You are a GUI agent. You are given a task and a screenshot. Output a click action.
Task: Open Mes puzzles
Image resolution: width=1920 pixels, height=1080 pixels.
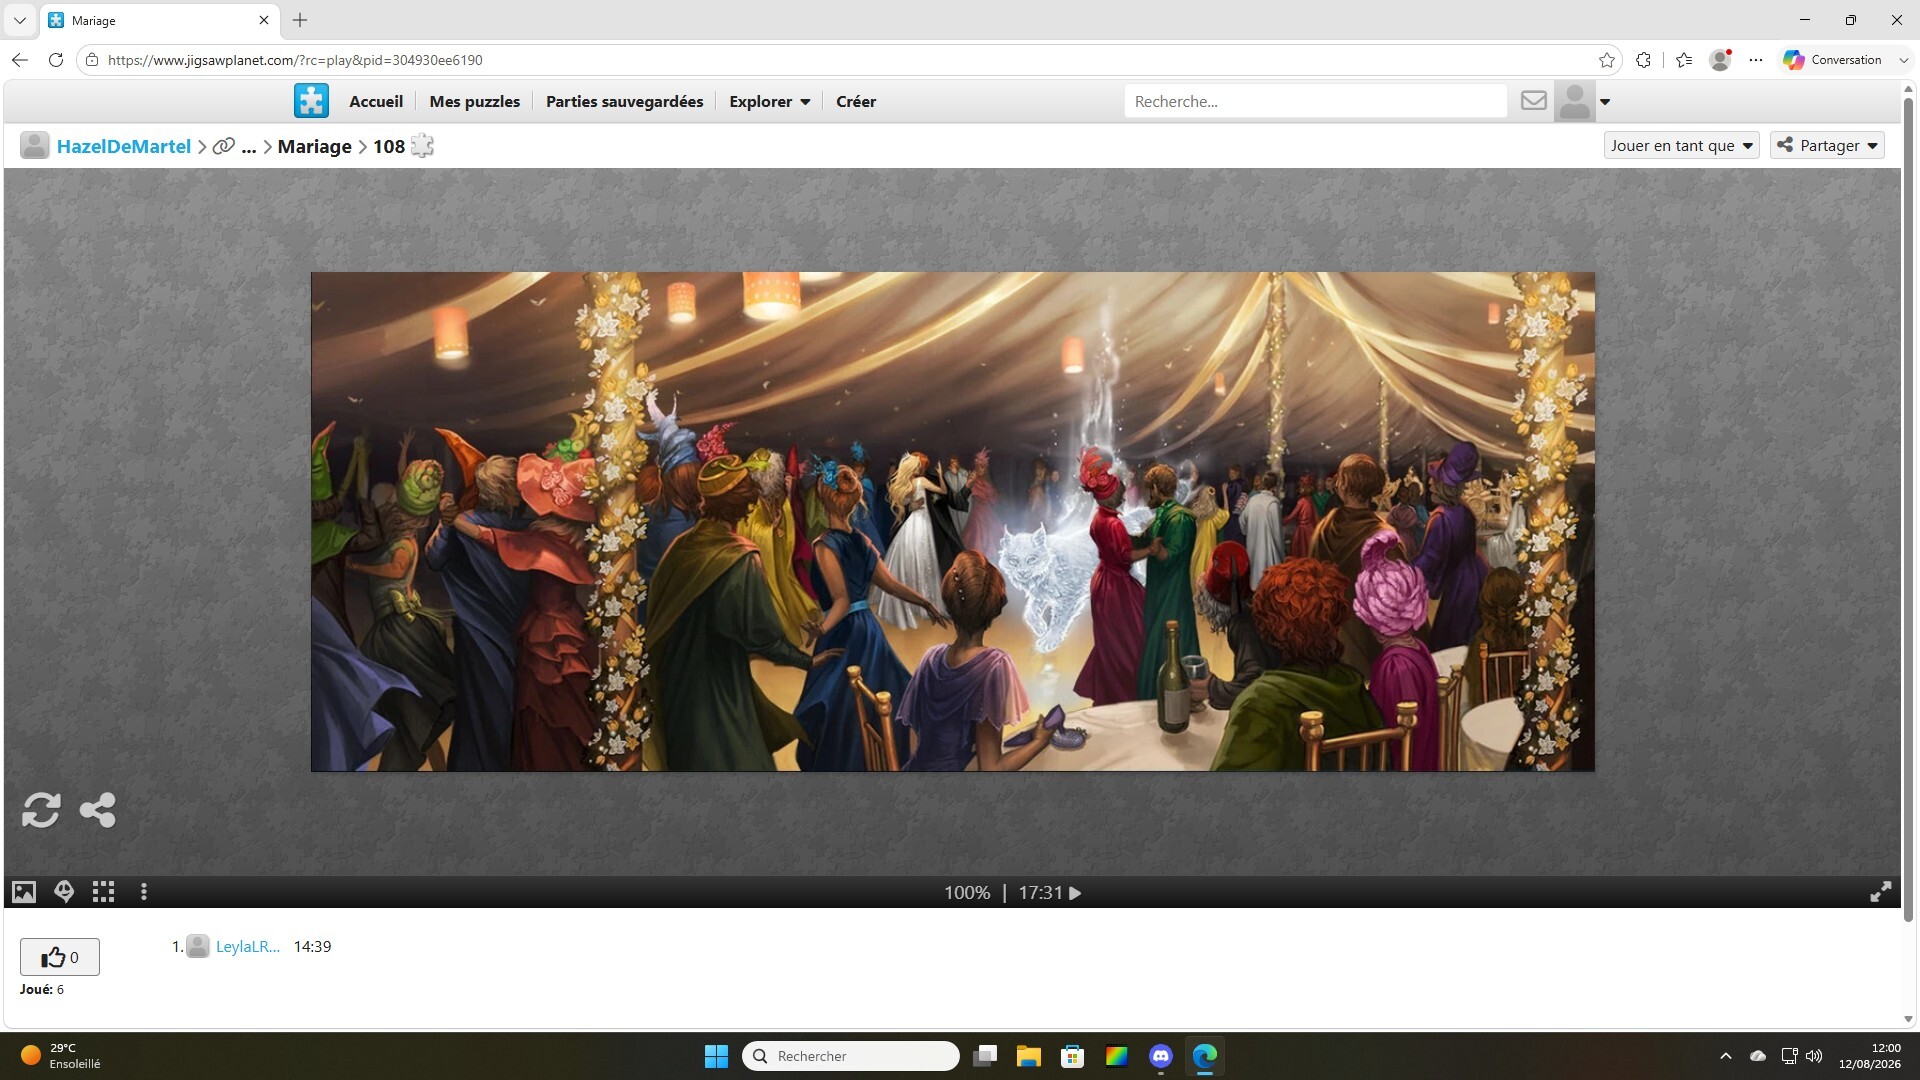click(x=475, y=101)
